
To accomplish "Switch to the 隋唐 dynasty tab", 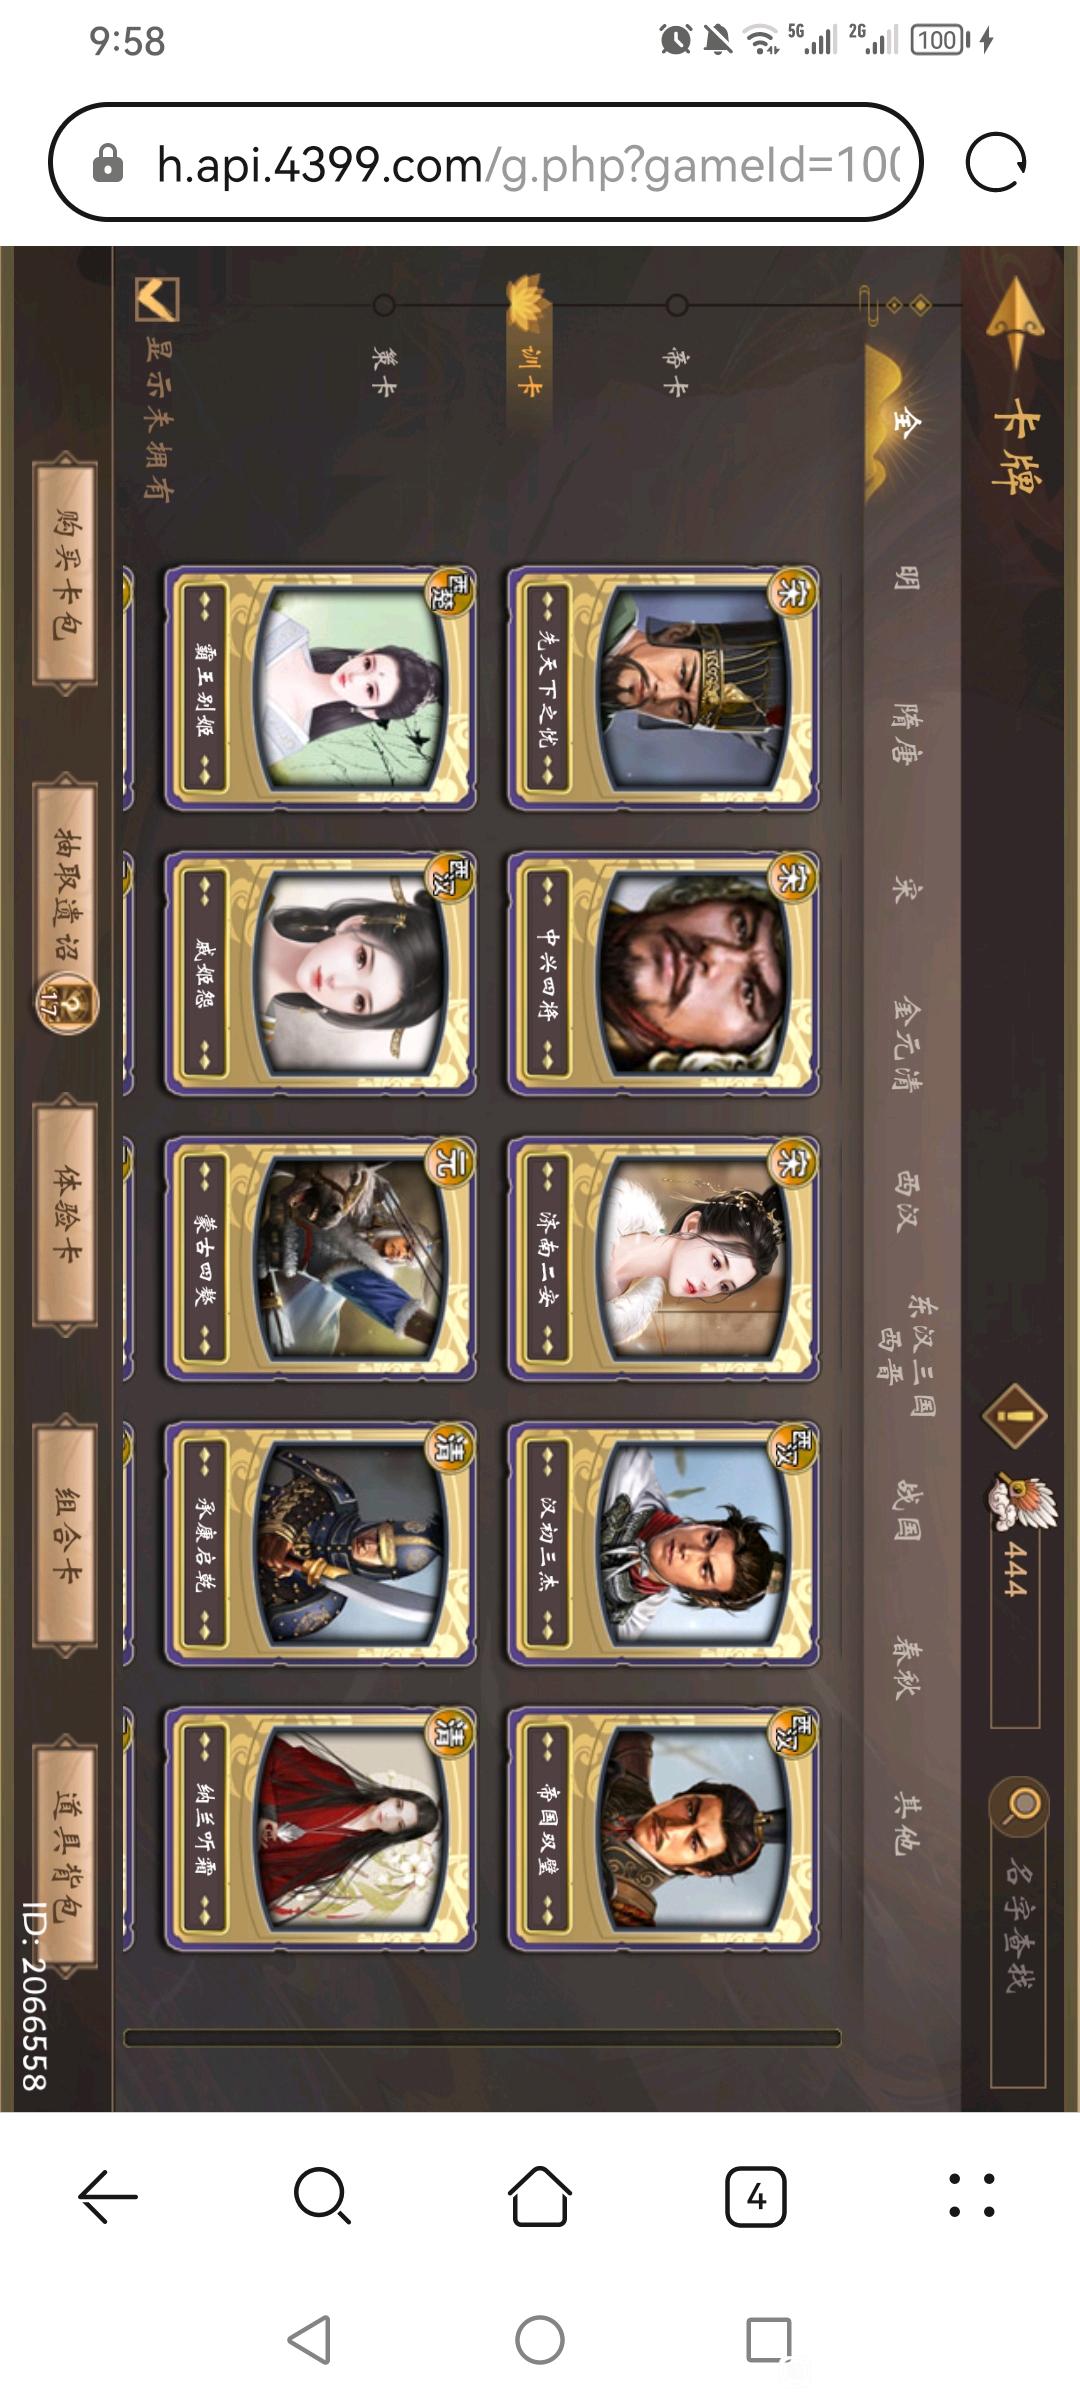I will (x=908, y=733).
